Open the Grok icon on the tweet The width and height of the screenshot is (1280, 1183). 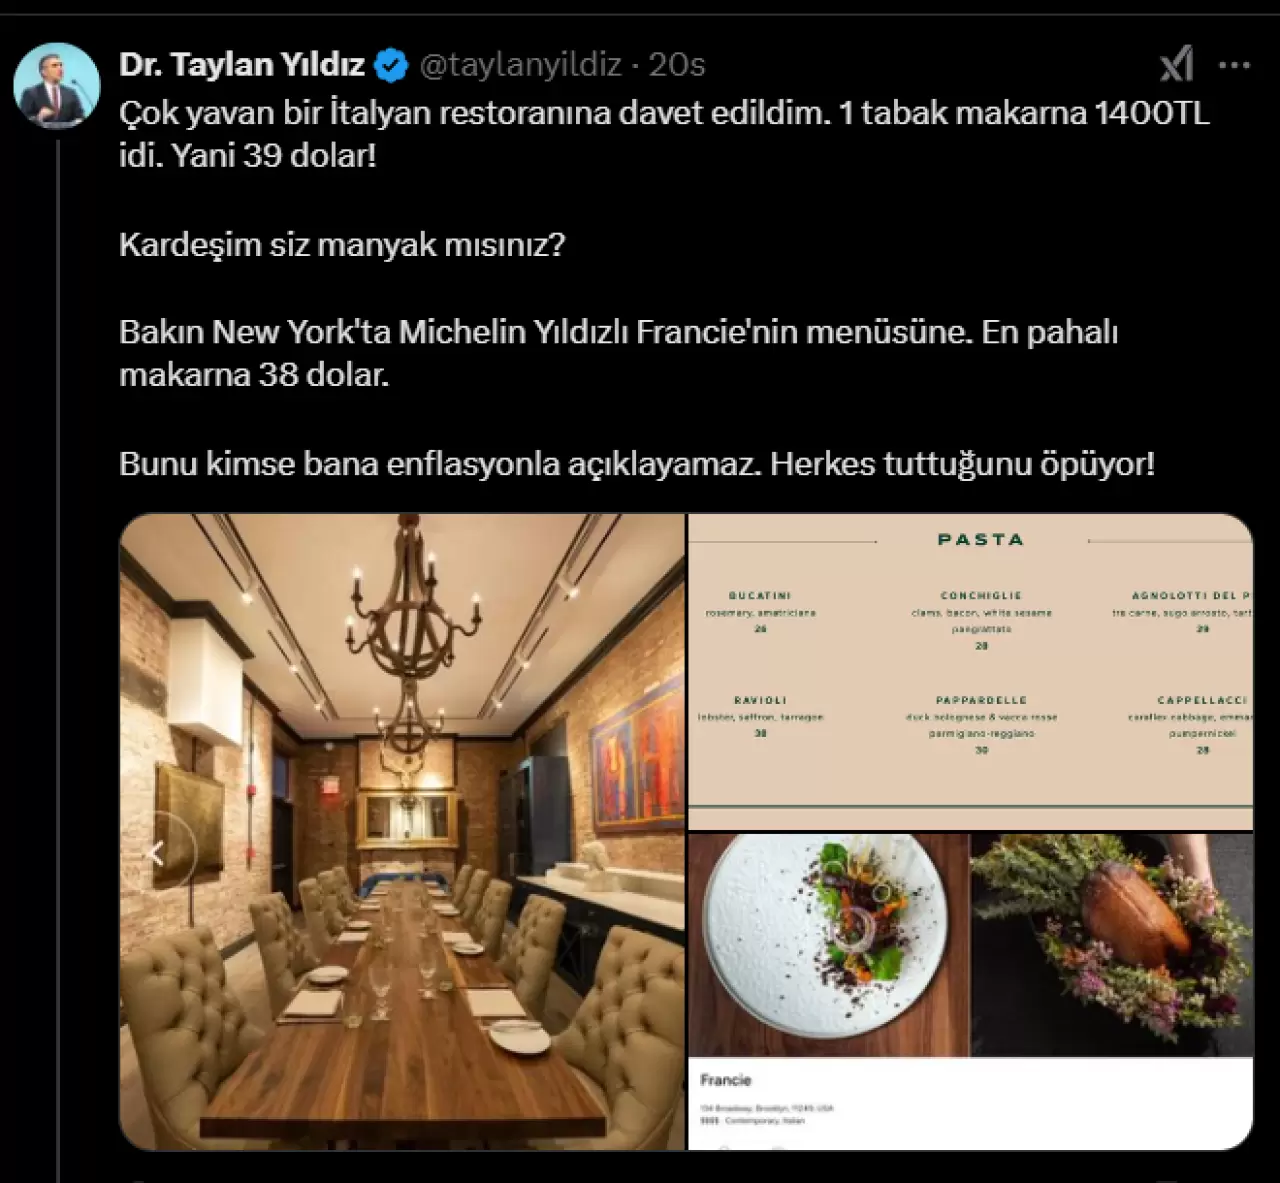point(1176,65)
